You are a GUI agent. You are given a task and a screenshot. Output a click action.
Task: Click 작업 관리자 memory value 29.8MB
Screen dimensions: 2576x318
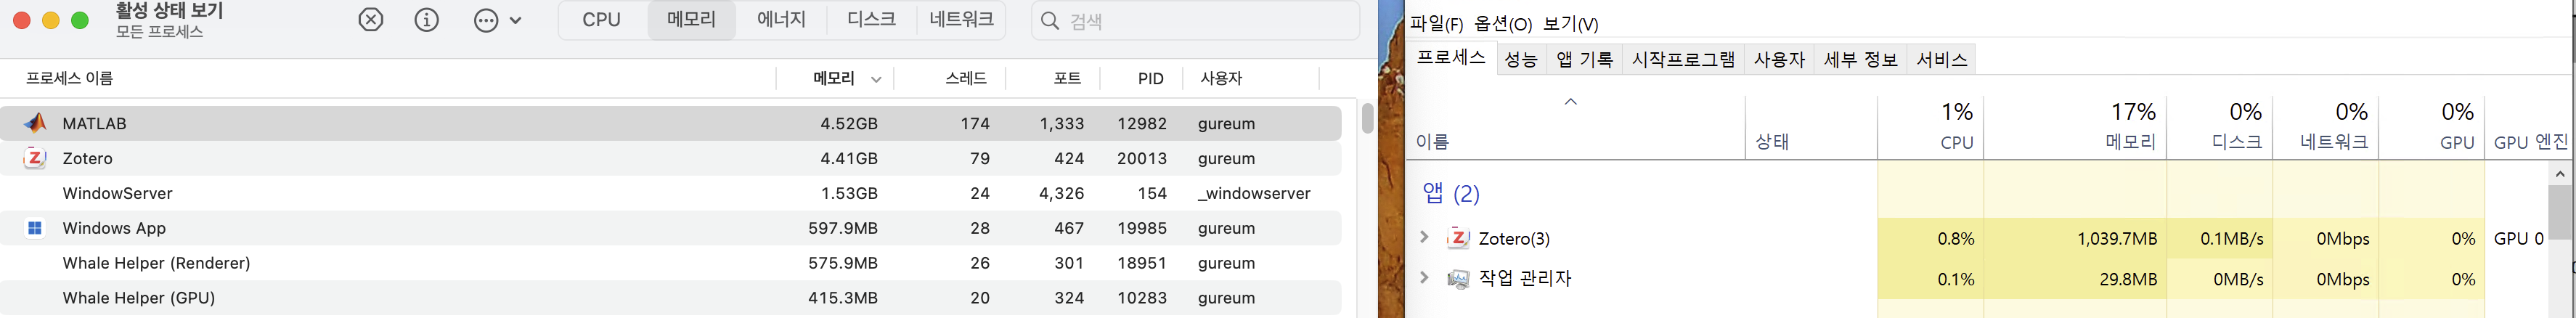2128,280
